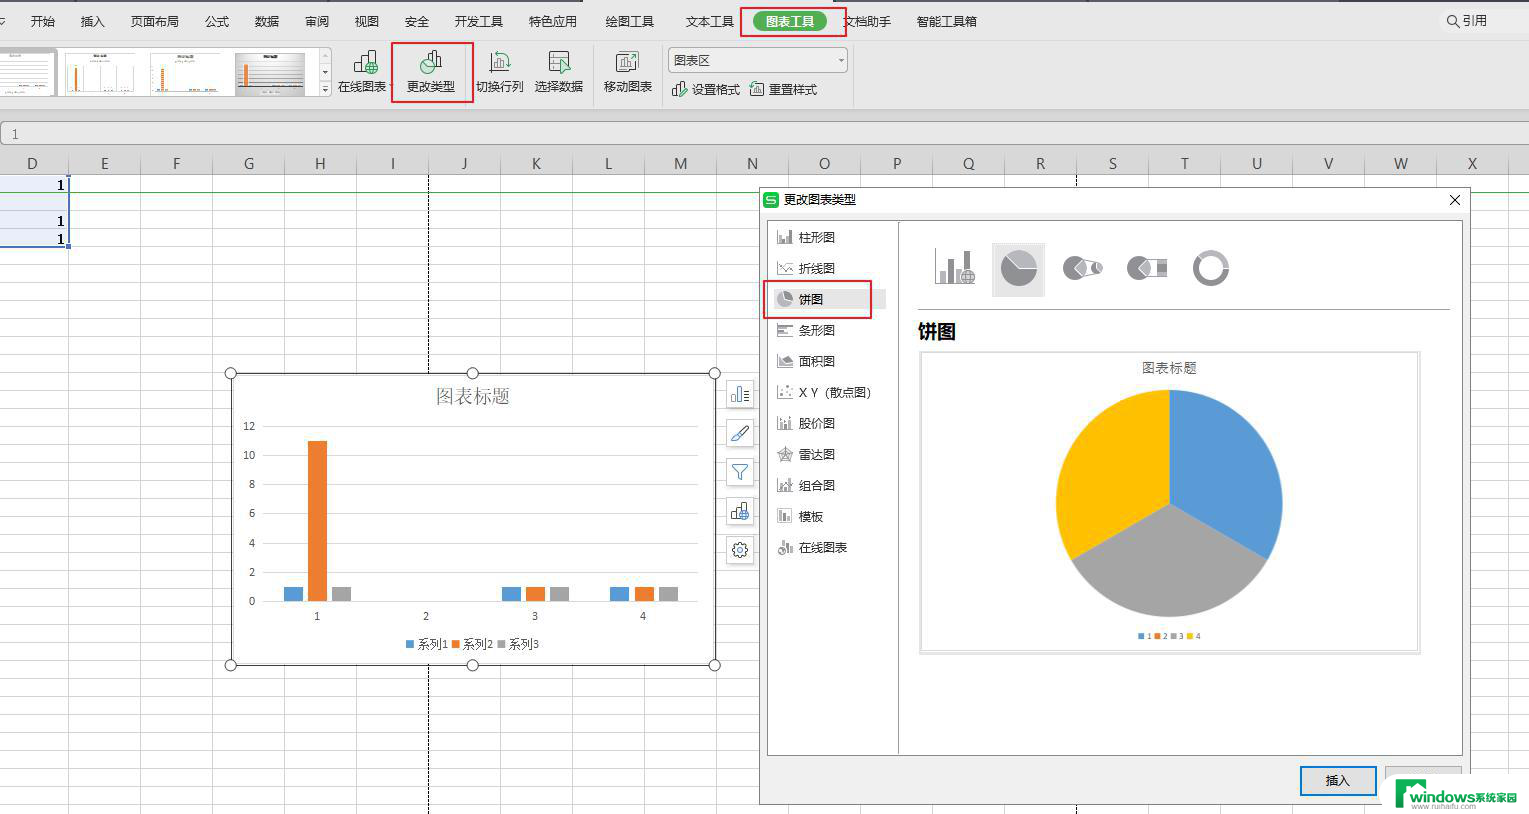
Task: Select the bar-of-pie subtype icon
Action: (1147, 268)
